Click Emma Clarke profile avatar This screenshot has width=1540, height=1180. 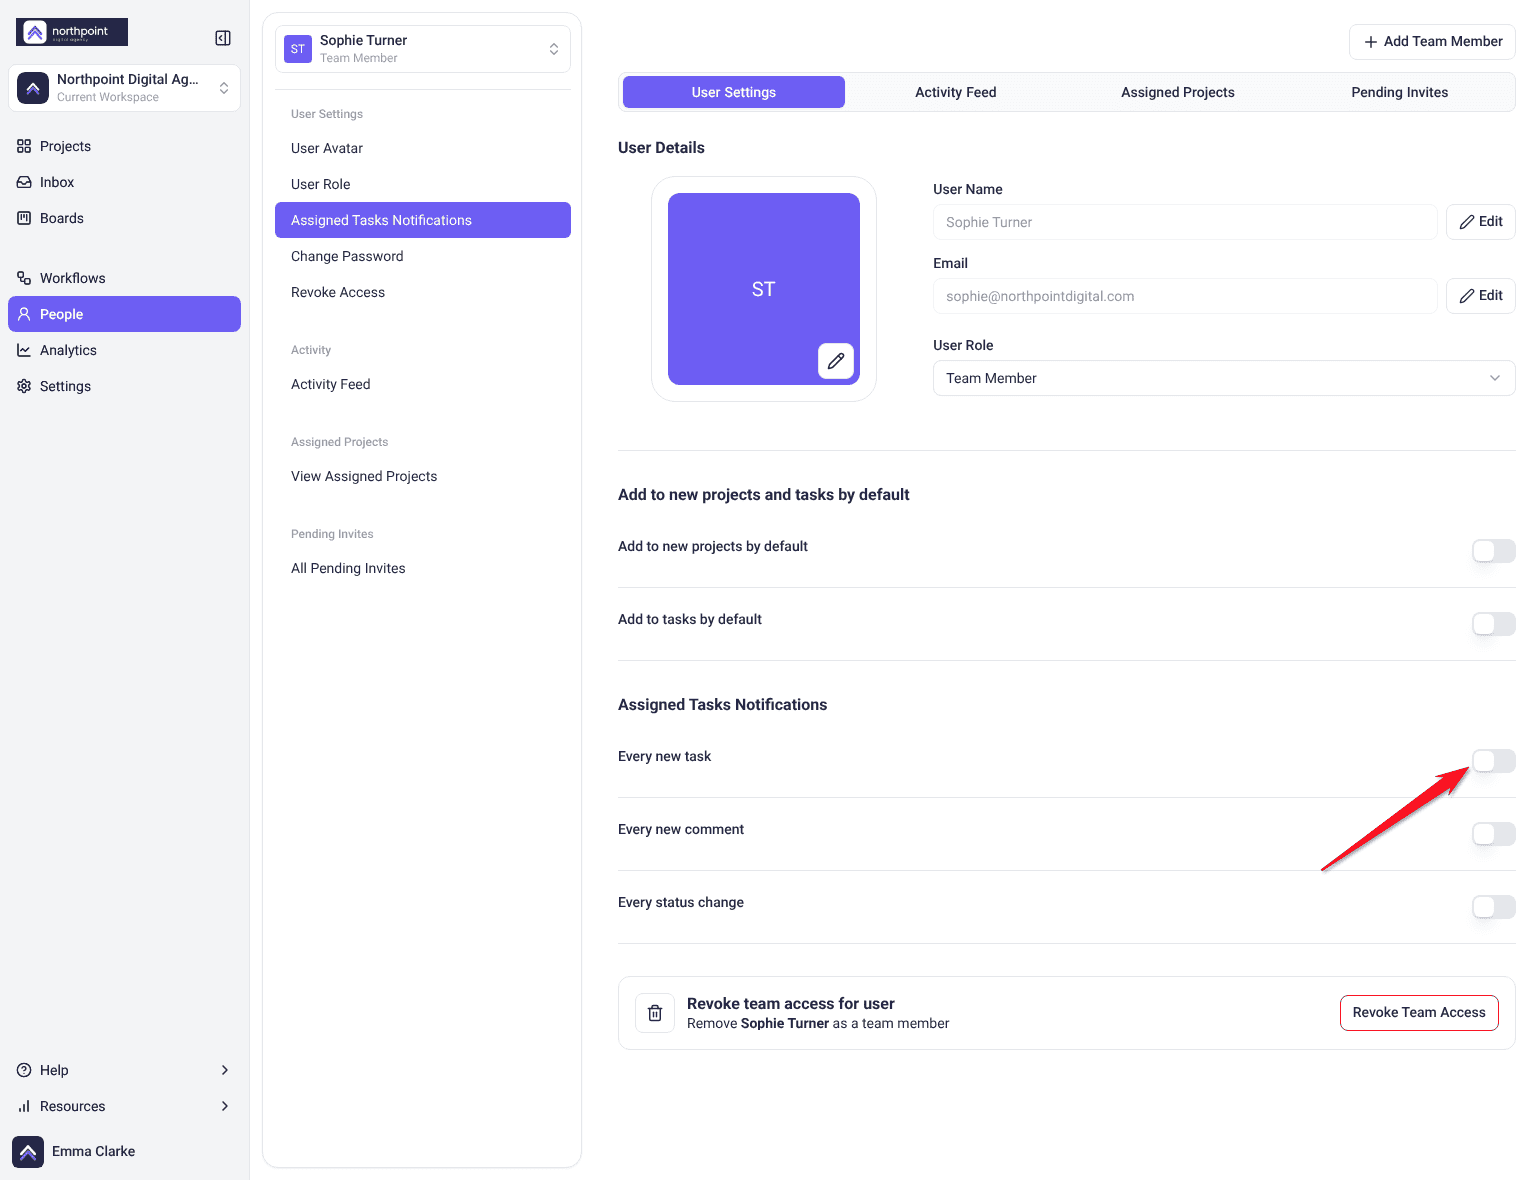(x=28, y=1152)
